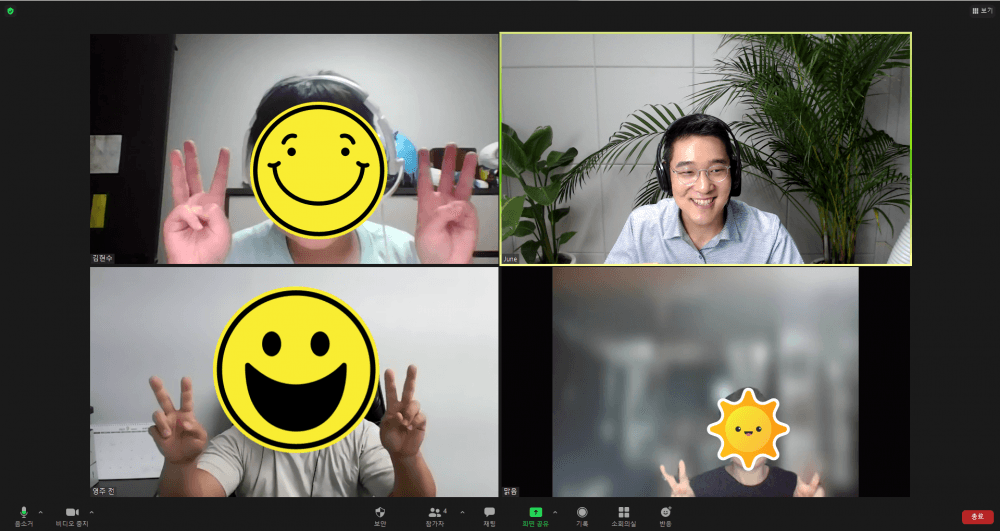Screen dimensions: 1000x531
Task: Click the 맑음 participant name label
Action: pos(512,491)
